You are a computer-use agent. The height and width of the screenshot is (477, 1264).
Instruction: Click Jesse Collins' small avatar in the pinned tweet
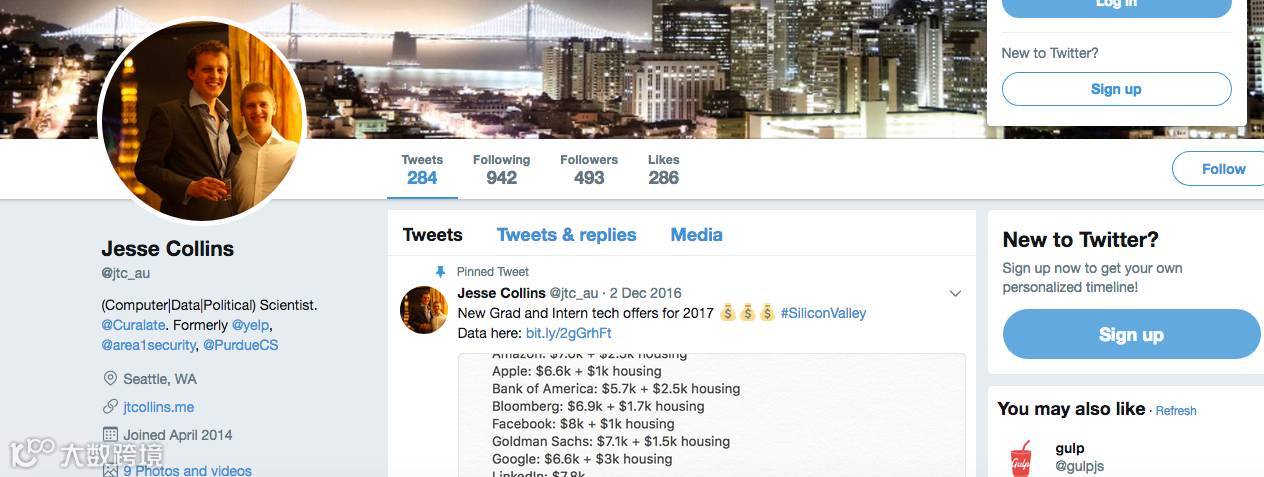(x=424, y=309)
